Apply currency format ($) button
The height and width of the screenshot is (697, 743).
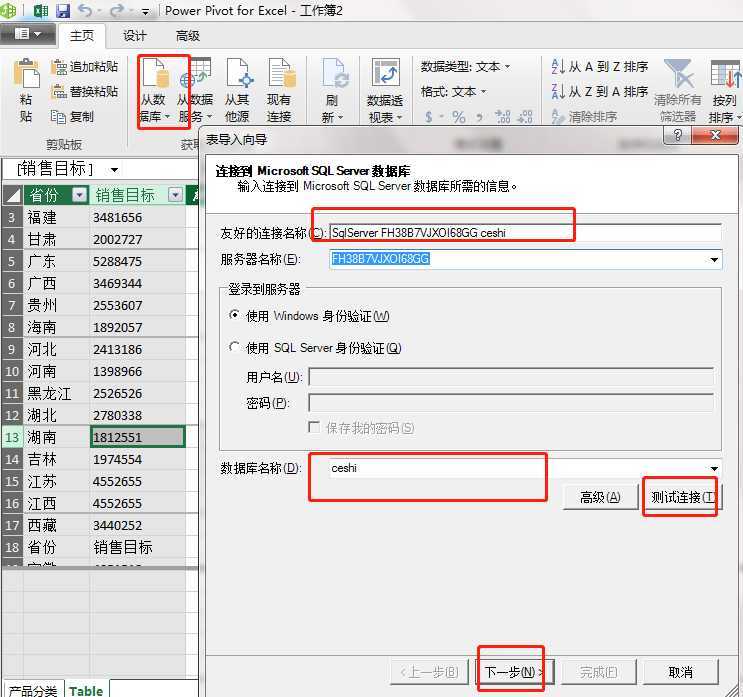[429, 117]
